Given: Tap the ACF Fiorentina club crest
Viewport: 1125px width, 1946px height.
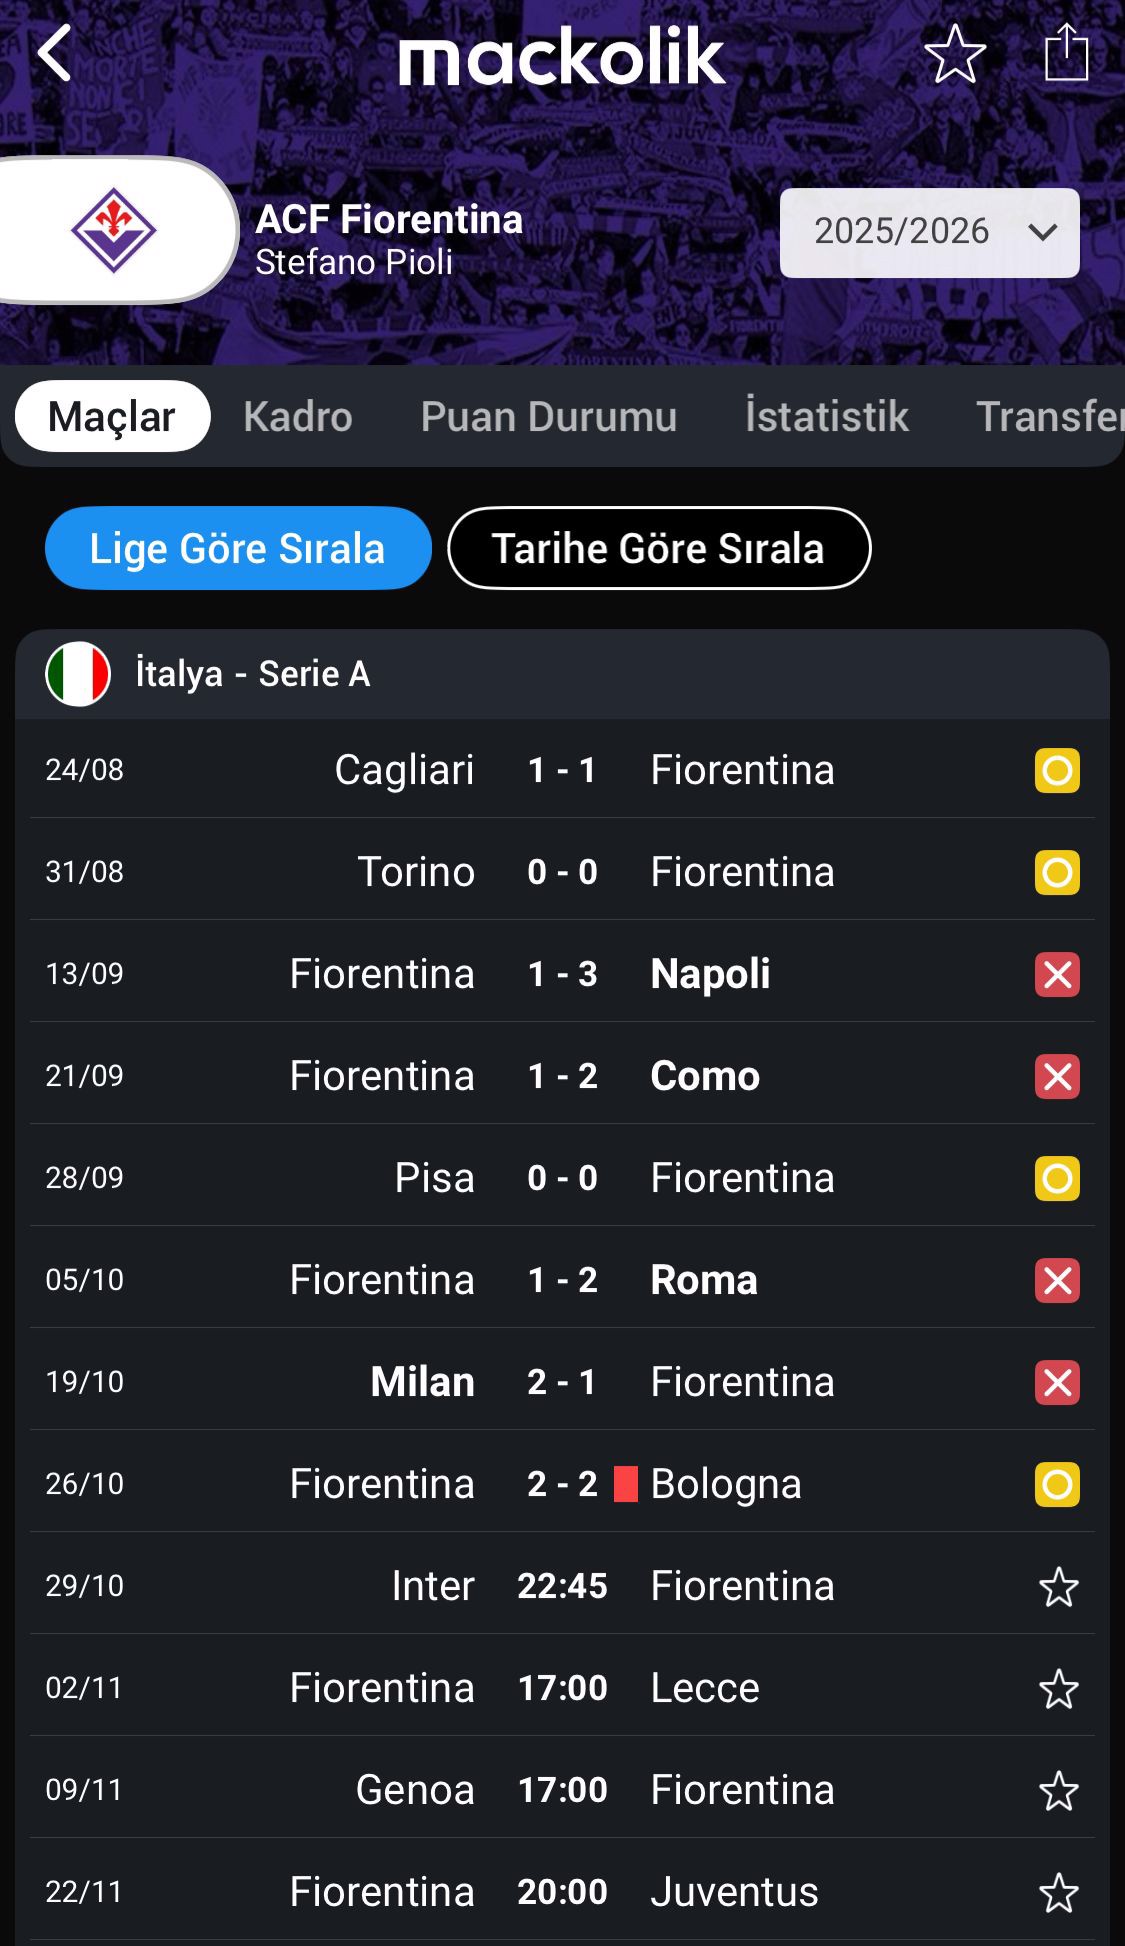Looking at the screenshot, I should click(x=113, y=231).
